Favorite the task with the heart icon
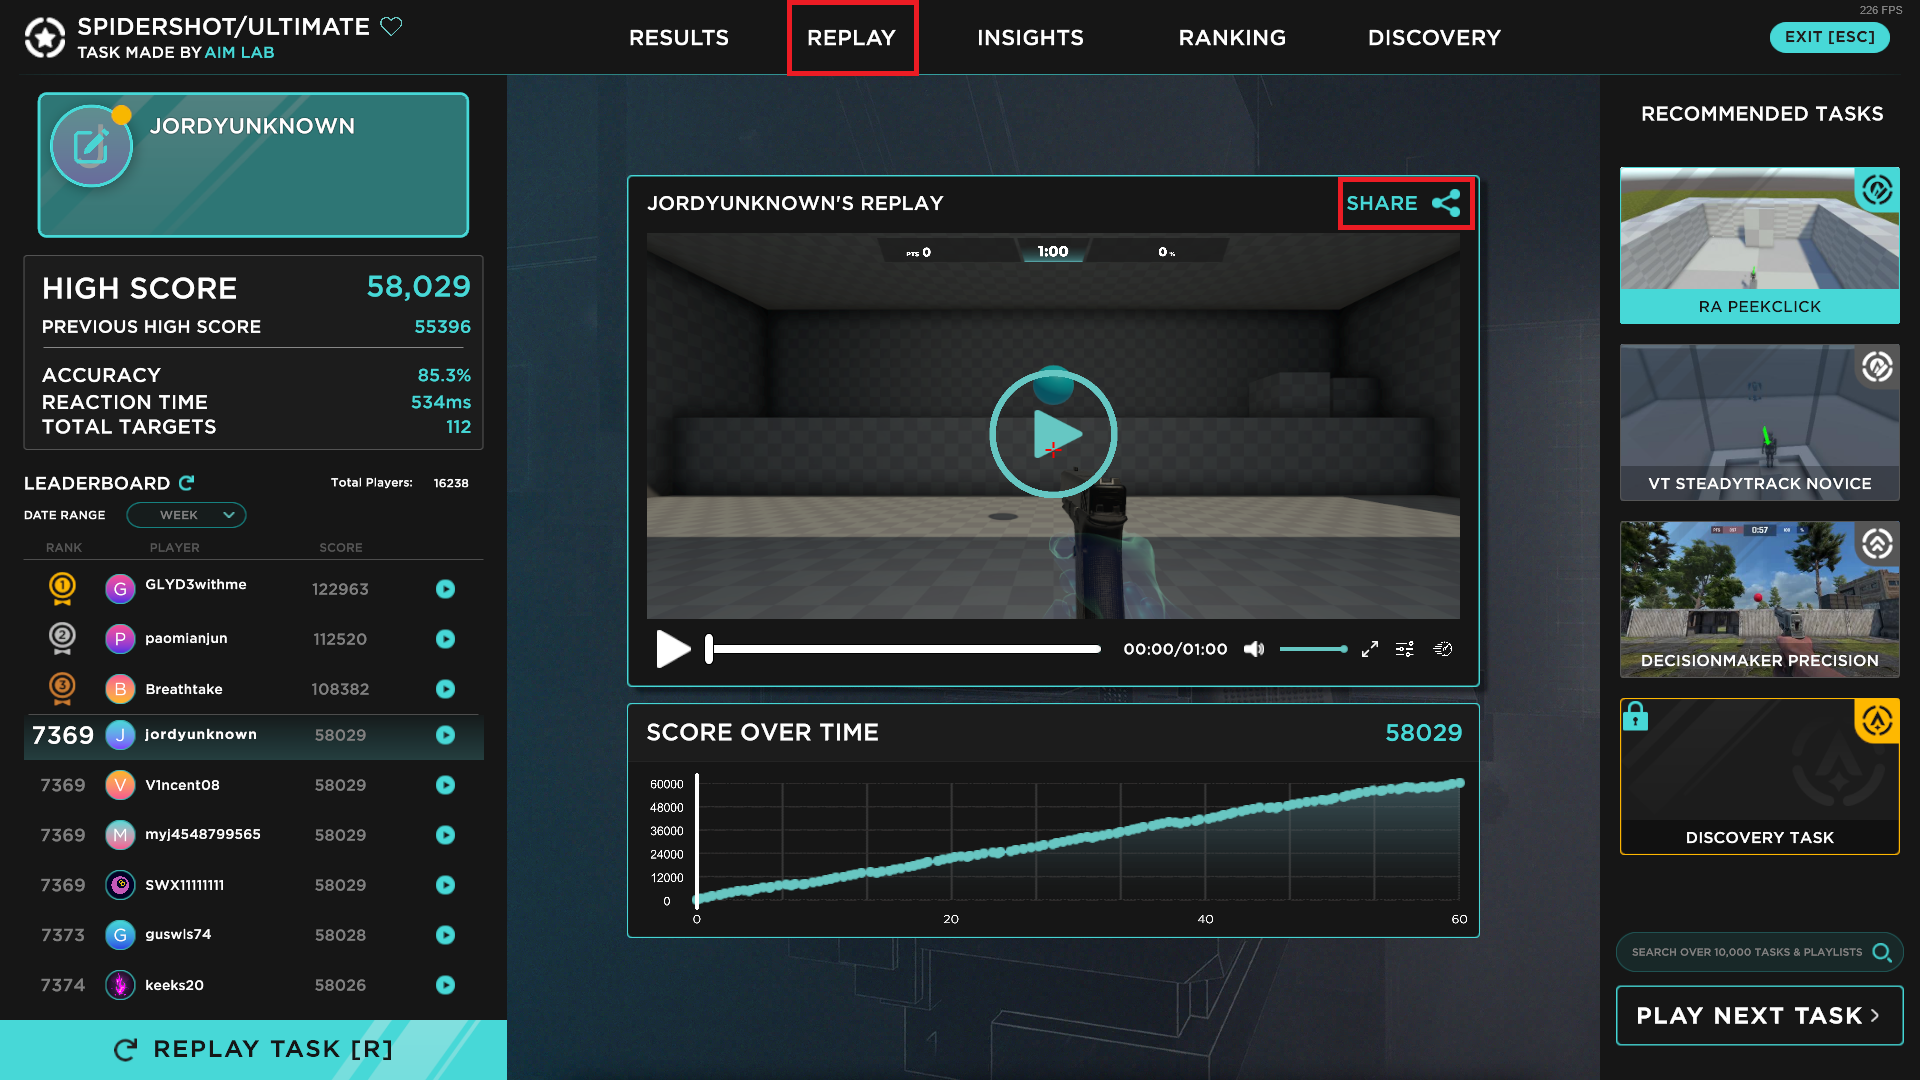 click(391, 27)
